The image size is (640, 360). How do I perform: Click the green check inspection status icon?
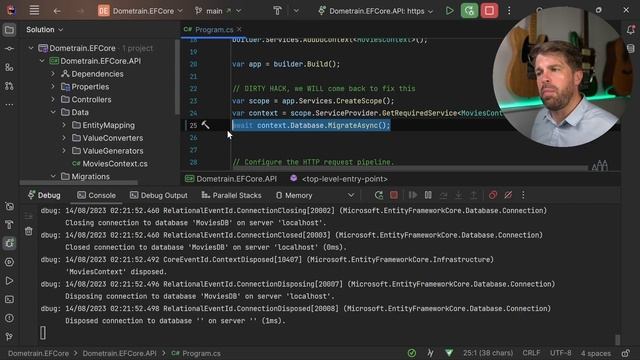[x=412, y=353]
